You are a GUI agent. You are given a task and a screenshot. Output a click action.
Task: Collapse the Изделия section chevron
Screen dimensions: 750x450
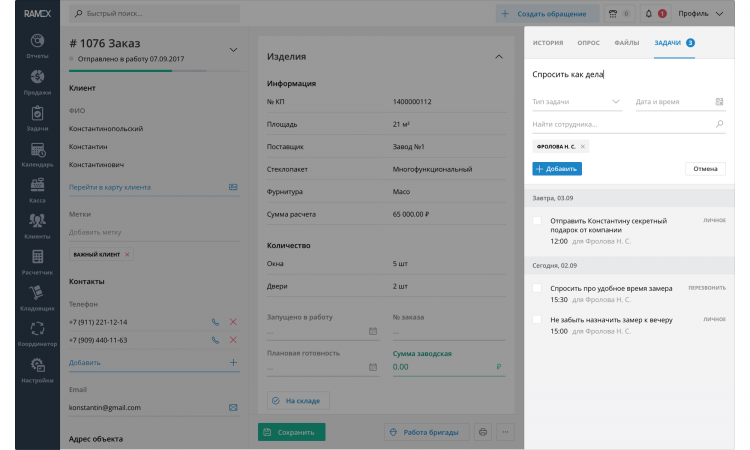click(499, 57)
